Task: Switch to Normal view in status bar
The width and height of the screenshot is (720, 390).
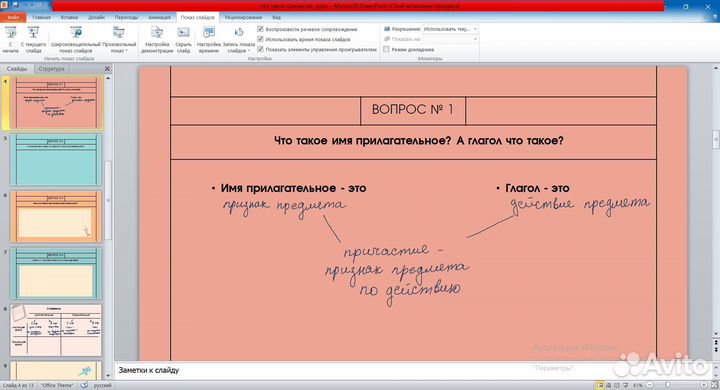Action: pyautogui.click(x=600, y=385)
